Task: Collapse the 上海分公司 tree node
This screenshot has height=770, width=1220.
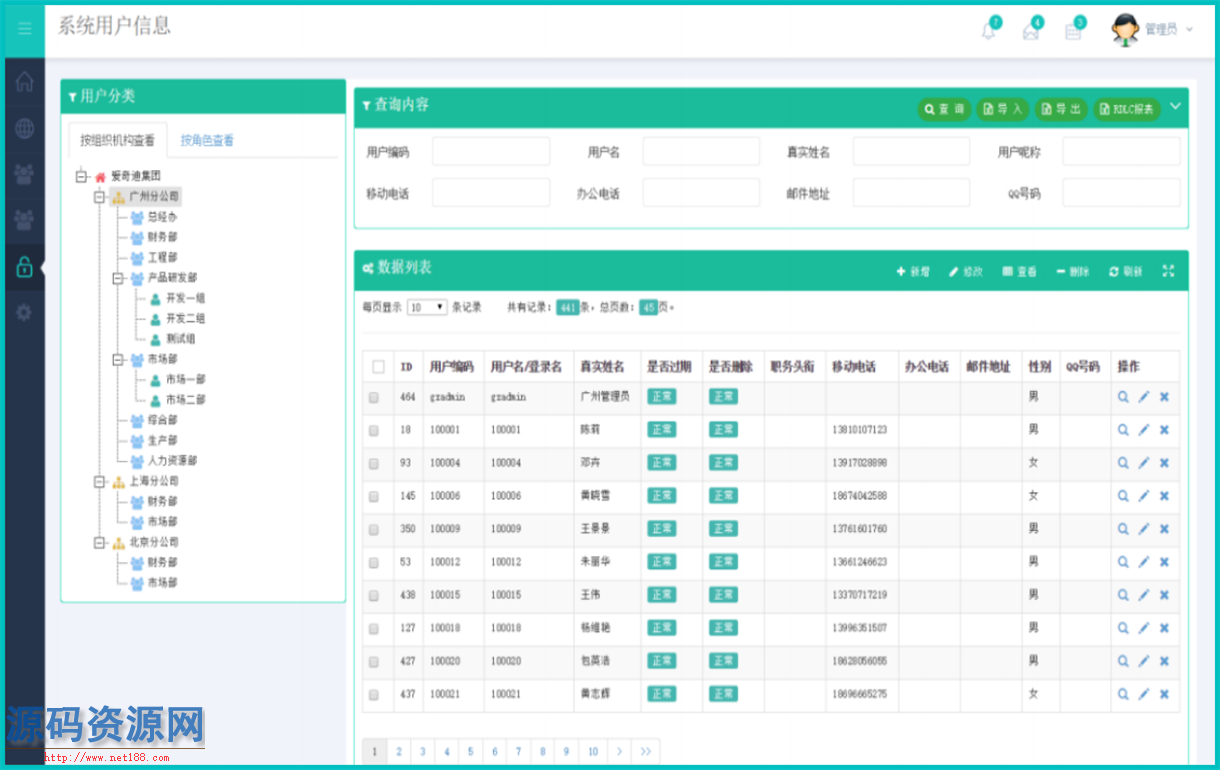Action: point(99,481)
